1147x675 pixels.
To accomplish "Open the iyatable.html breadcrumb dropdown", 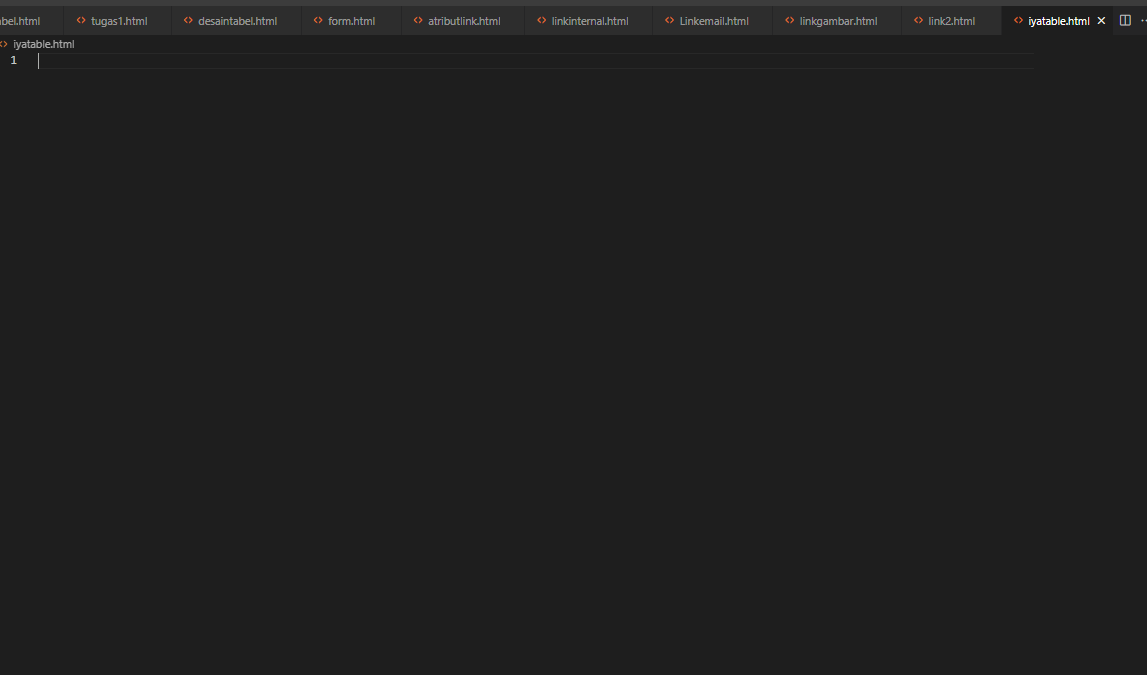I will pyautogui.click(x=42, y=43).
